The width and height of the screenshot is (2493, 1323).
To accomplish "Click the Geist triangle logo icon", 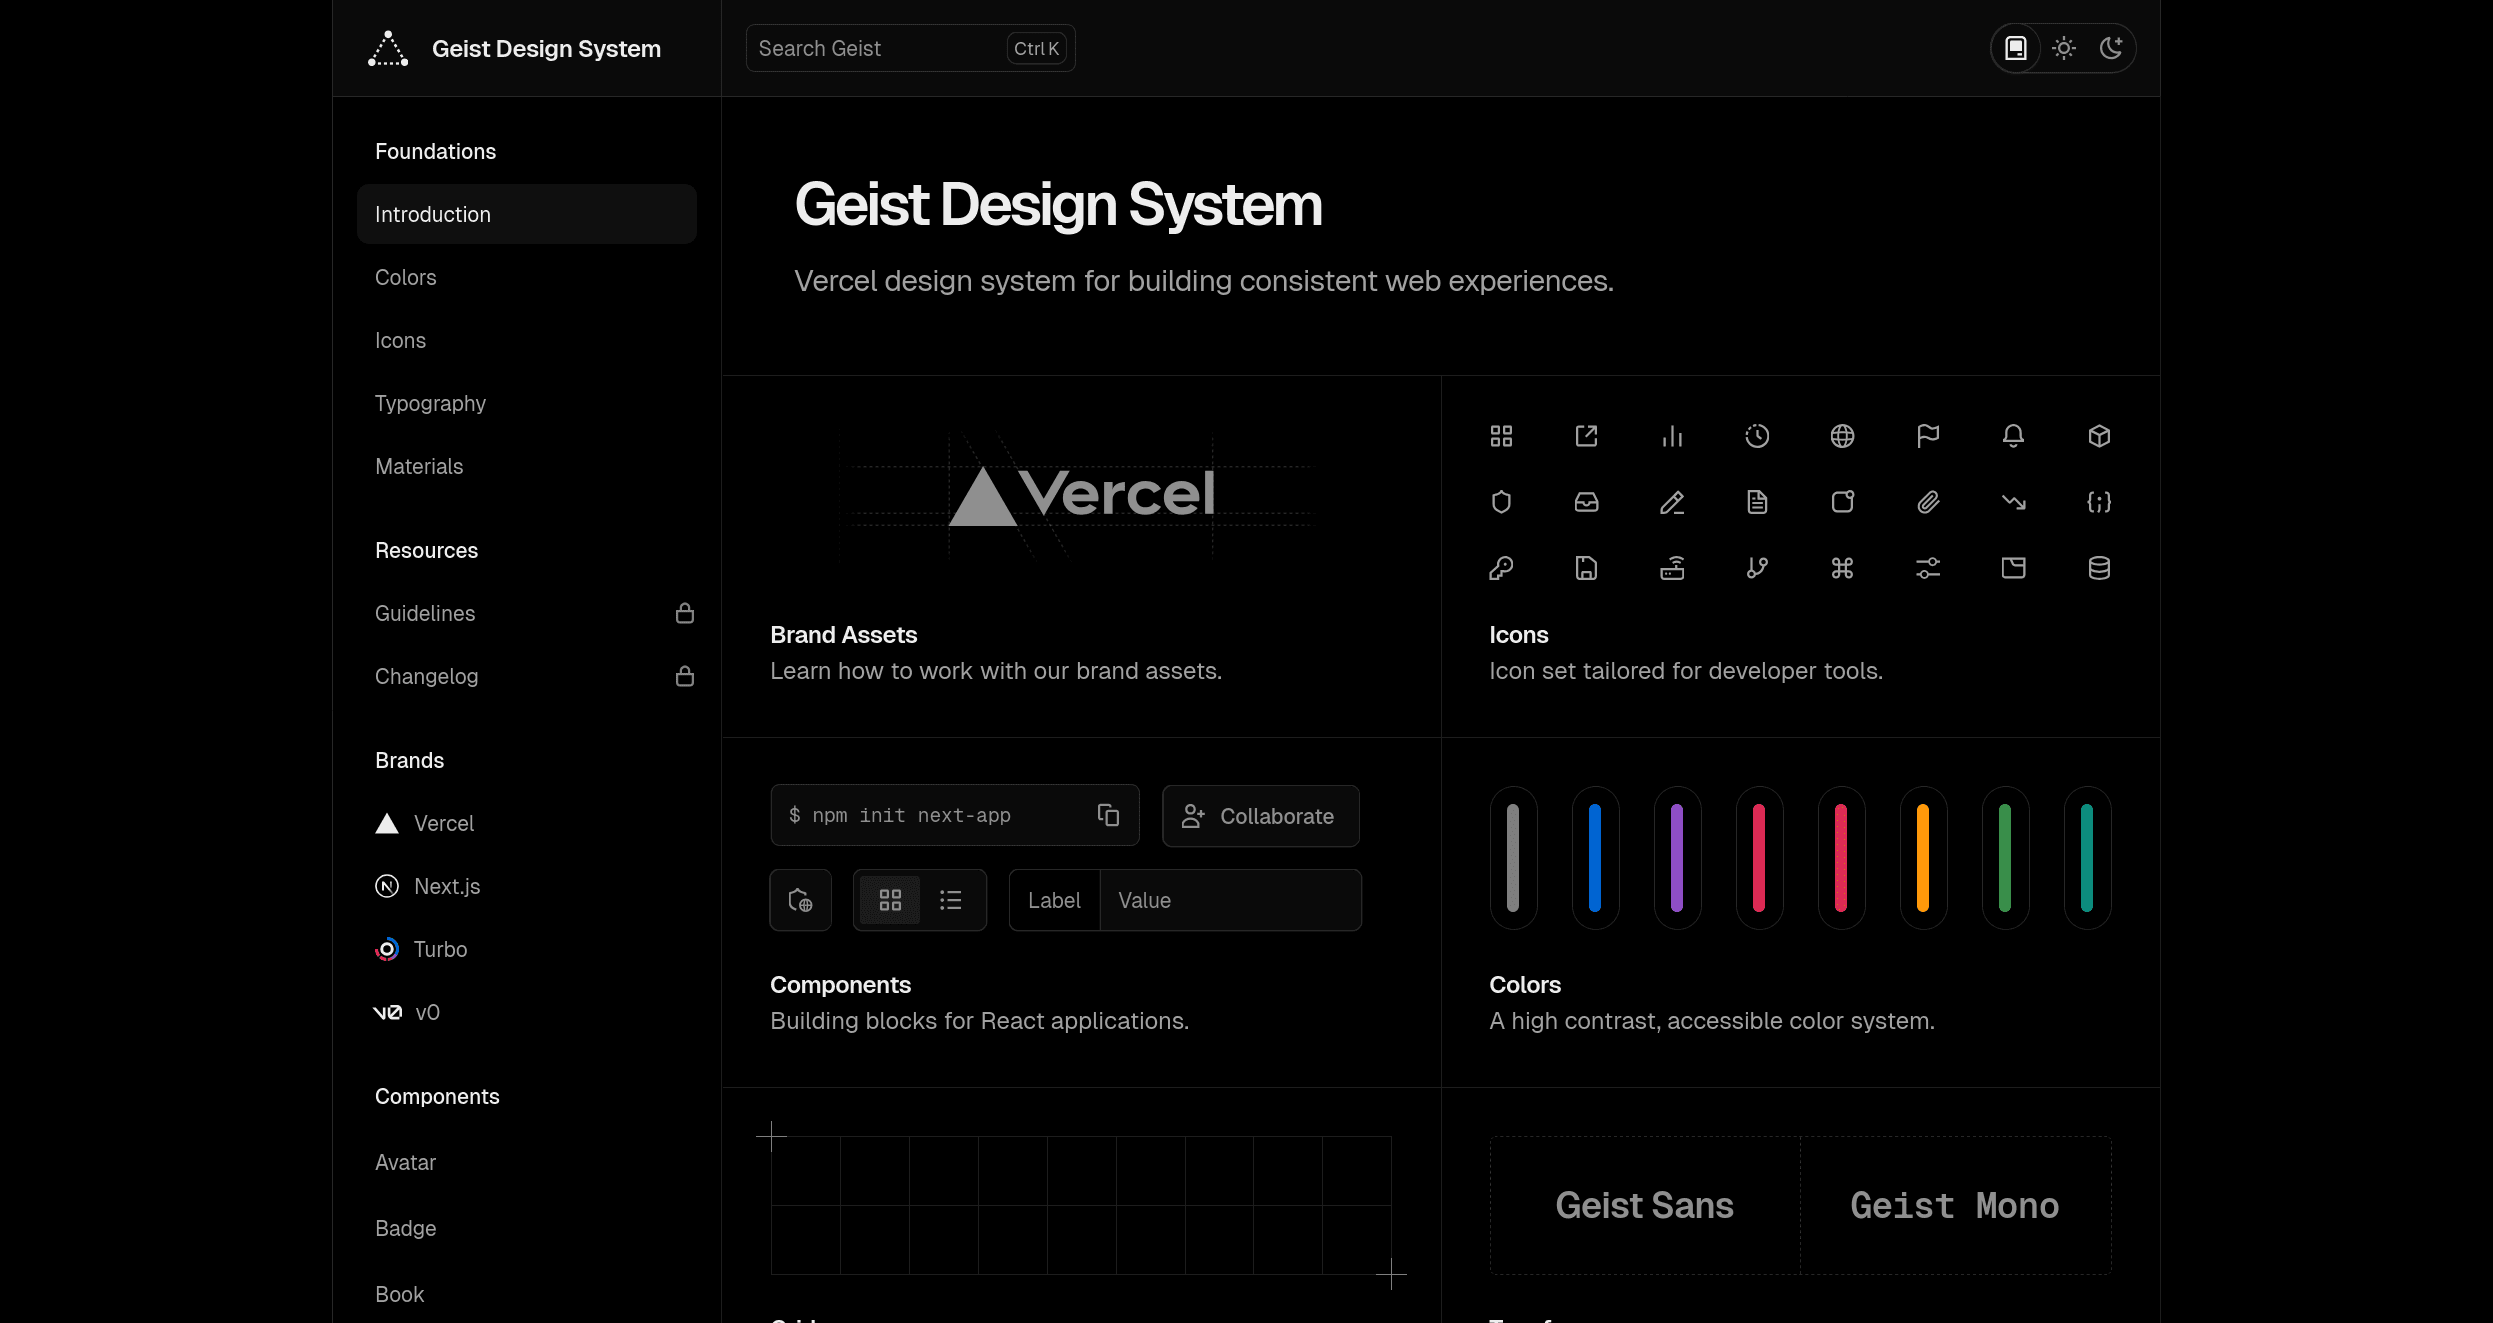I will point(388,49).
